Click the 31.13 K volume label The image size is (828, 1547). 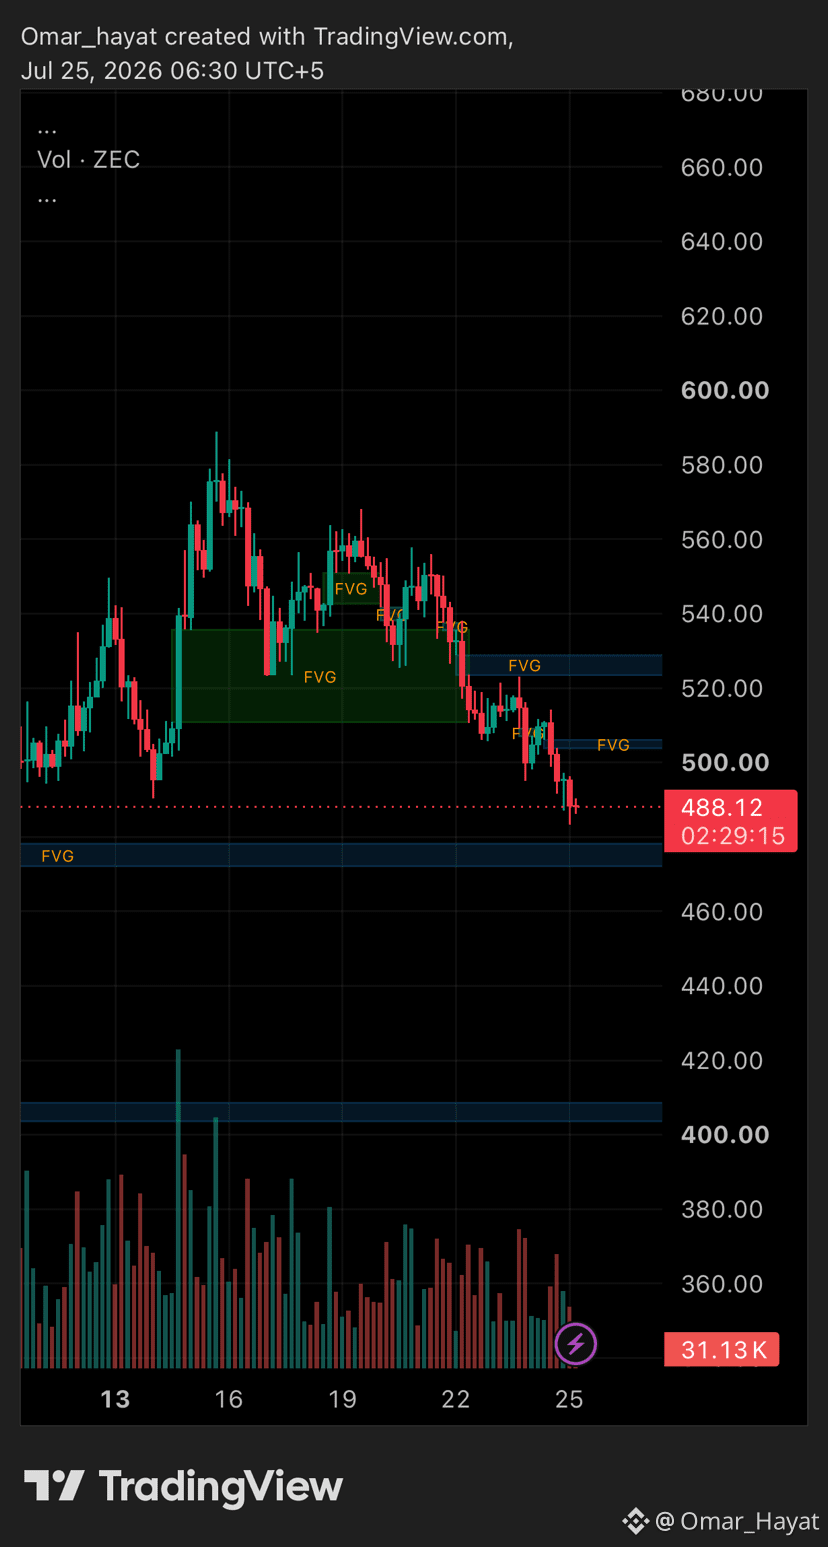click(723, 1350)
